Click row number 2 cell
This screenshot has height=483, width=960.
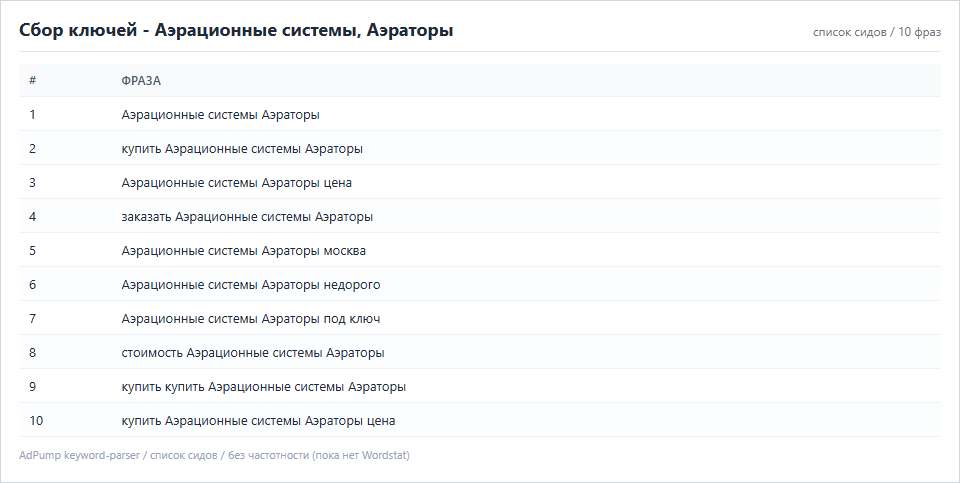coord(32,149)
